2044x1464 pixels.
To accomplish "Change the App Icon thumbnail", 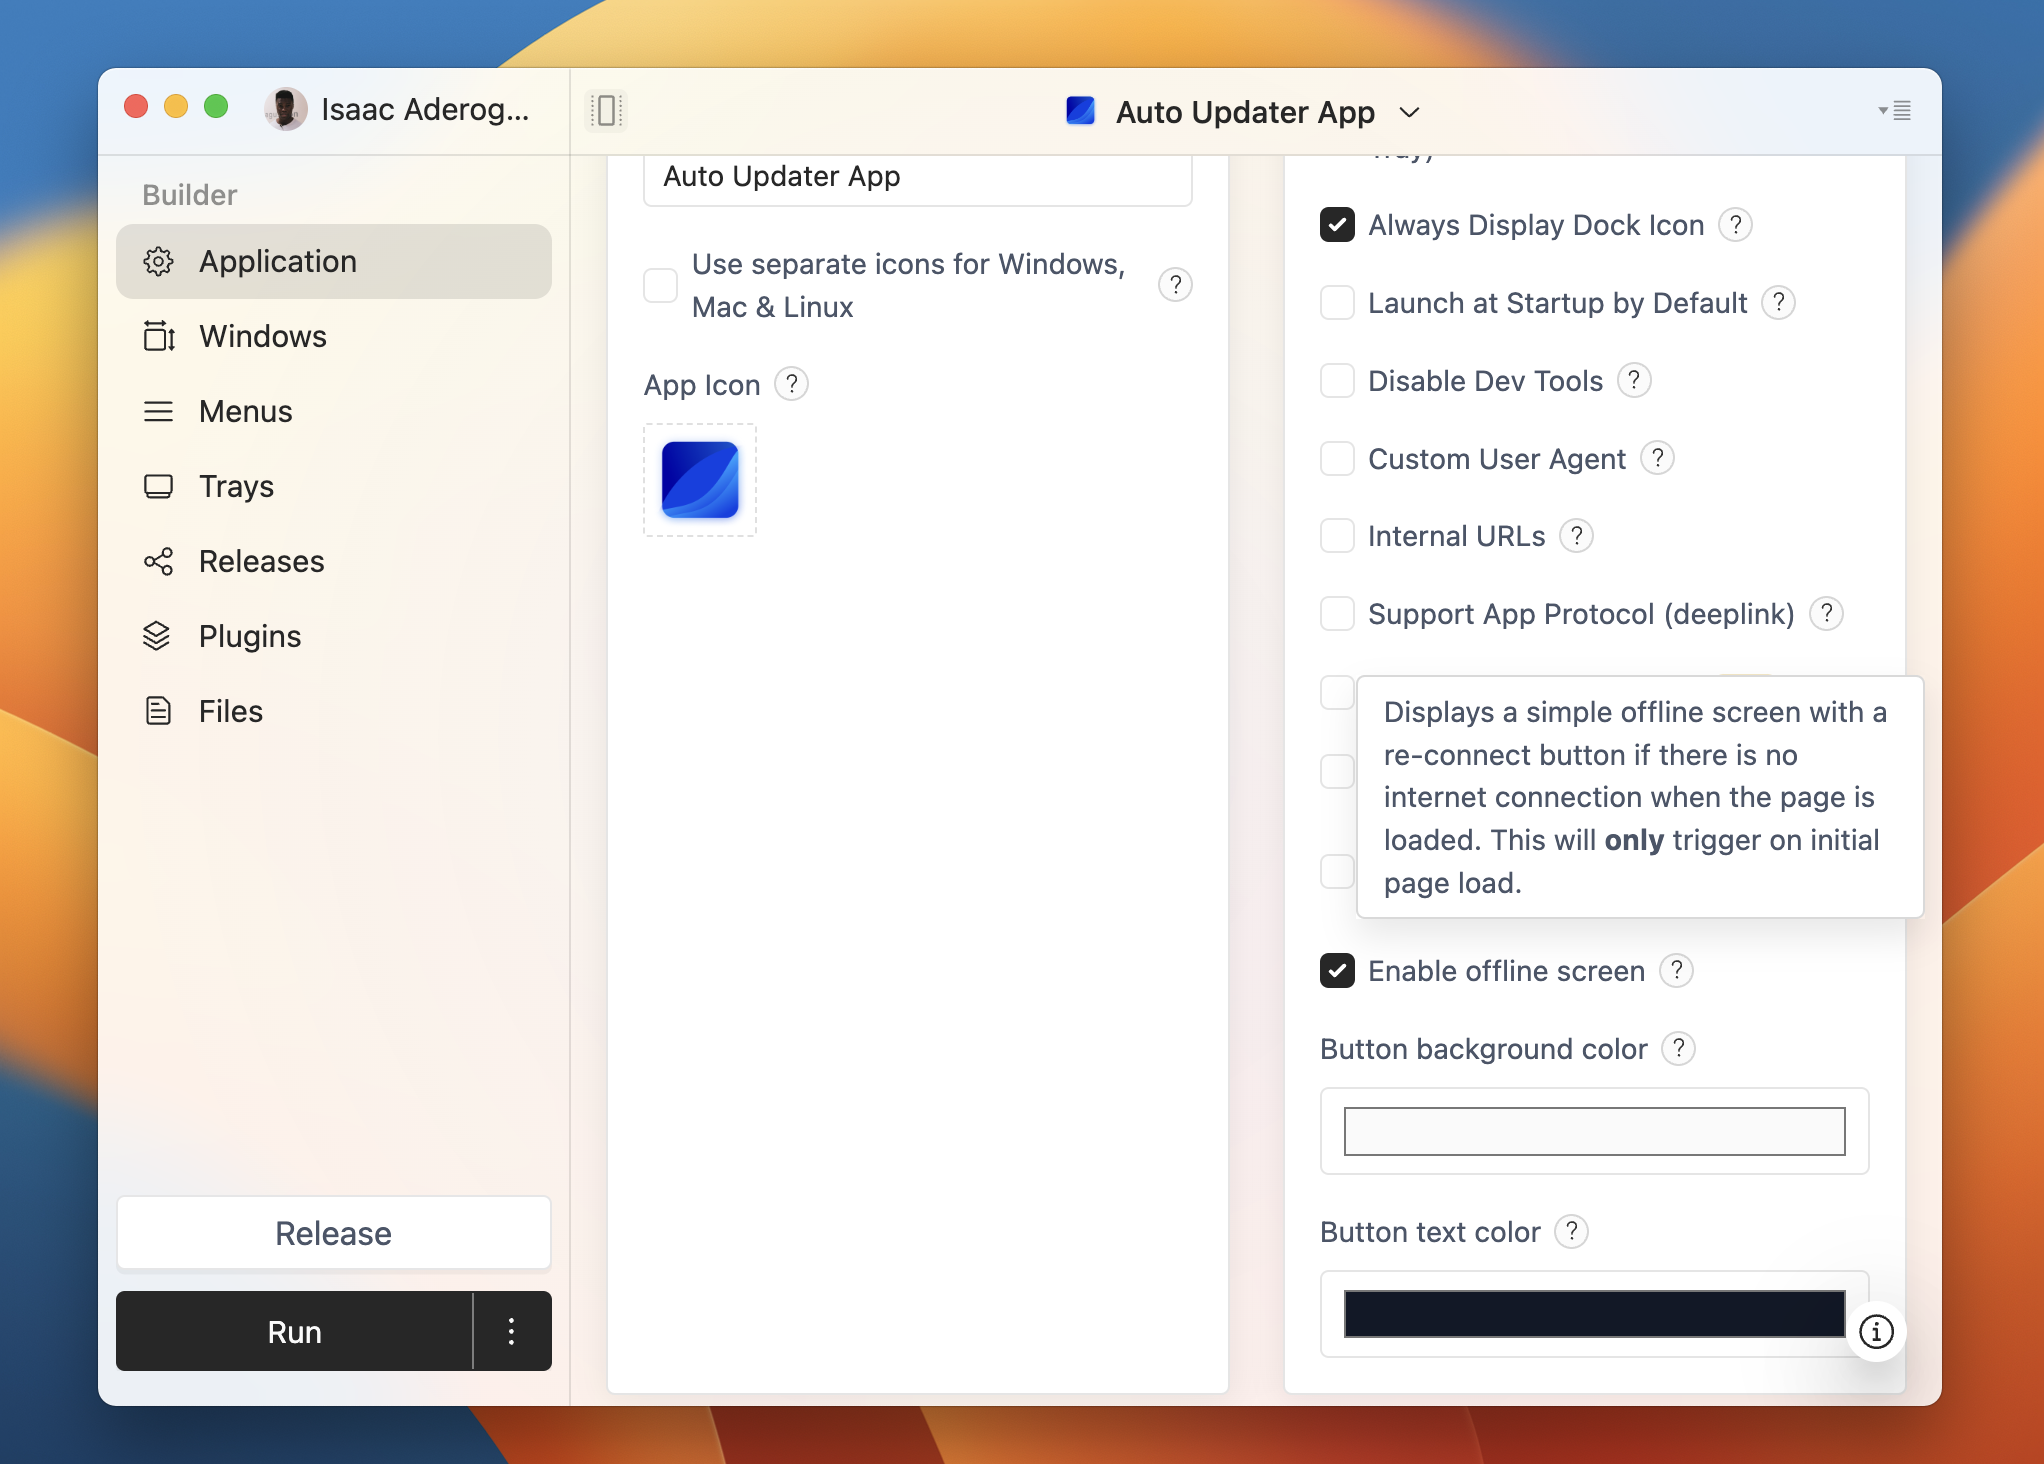I will pos(699,480).
